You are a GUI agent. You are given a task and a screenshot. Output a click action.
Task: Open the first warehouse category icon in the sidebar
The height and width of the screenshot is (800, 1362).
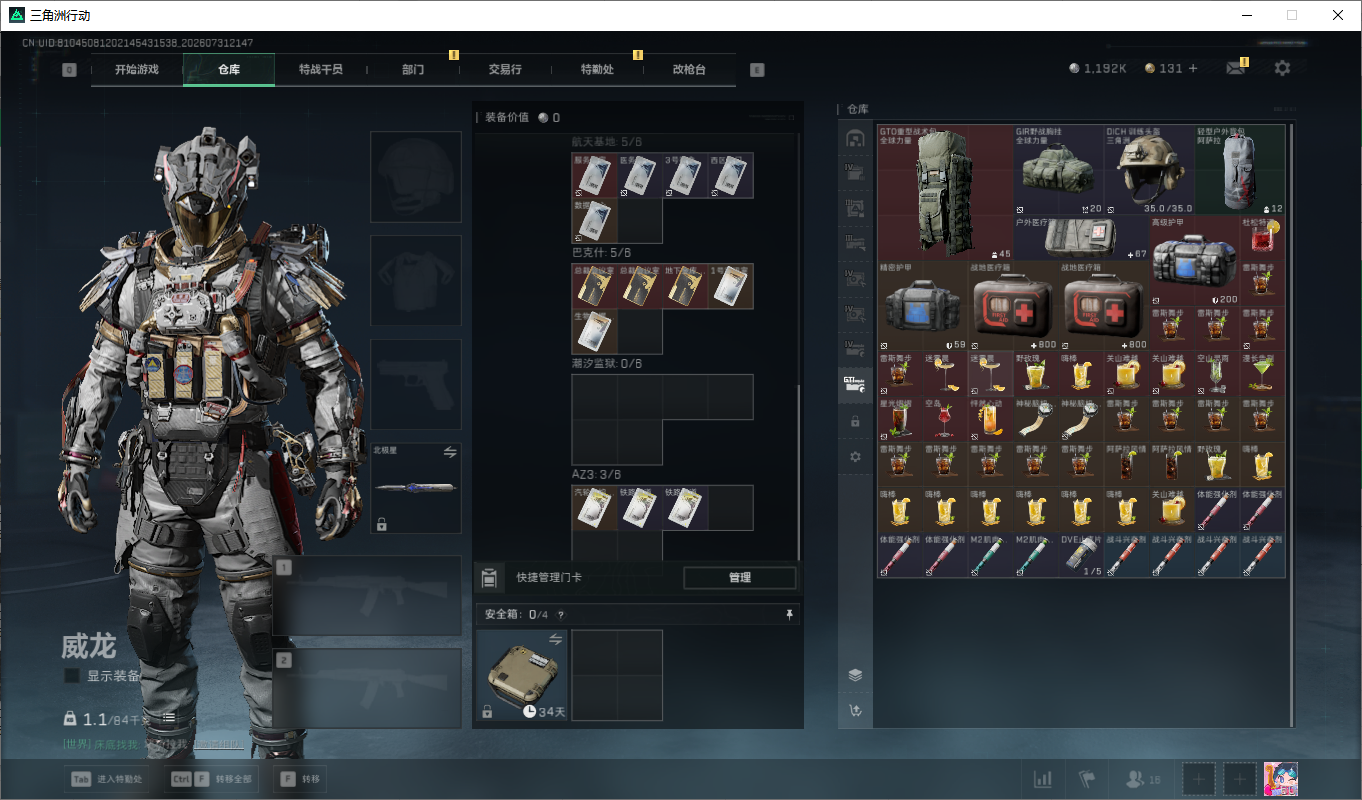pos(855,139)
